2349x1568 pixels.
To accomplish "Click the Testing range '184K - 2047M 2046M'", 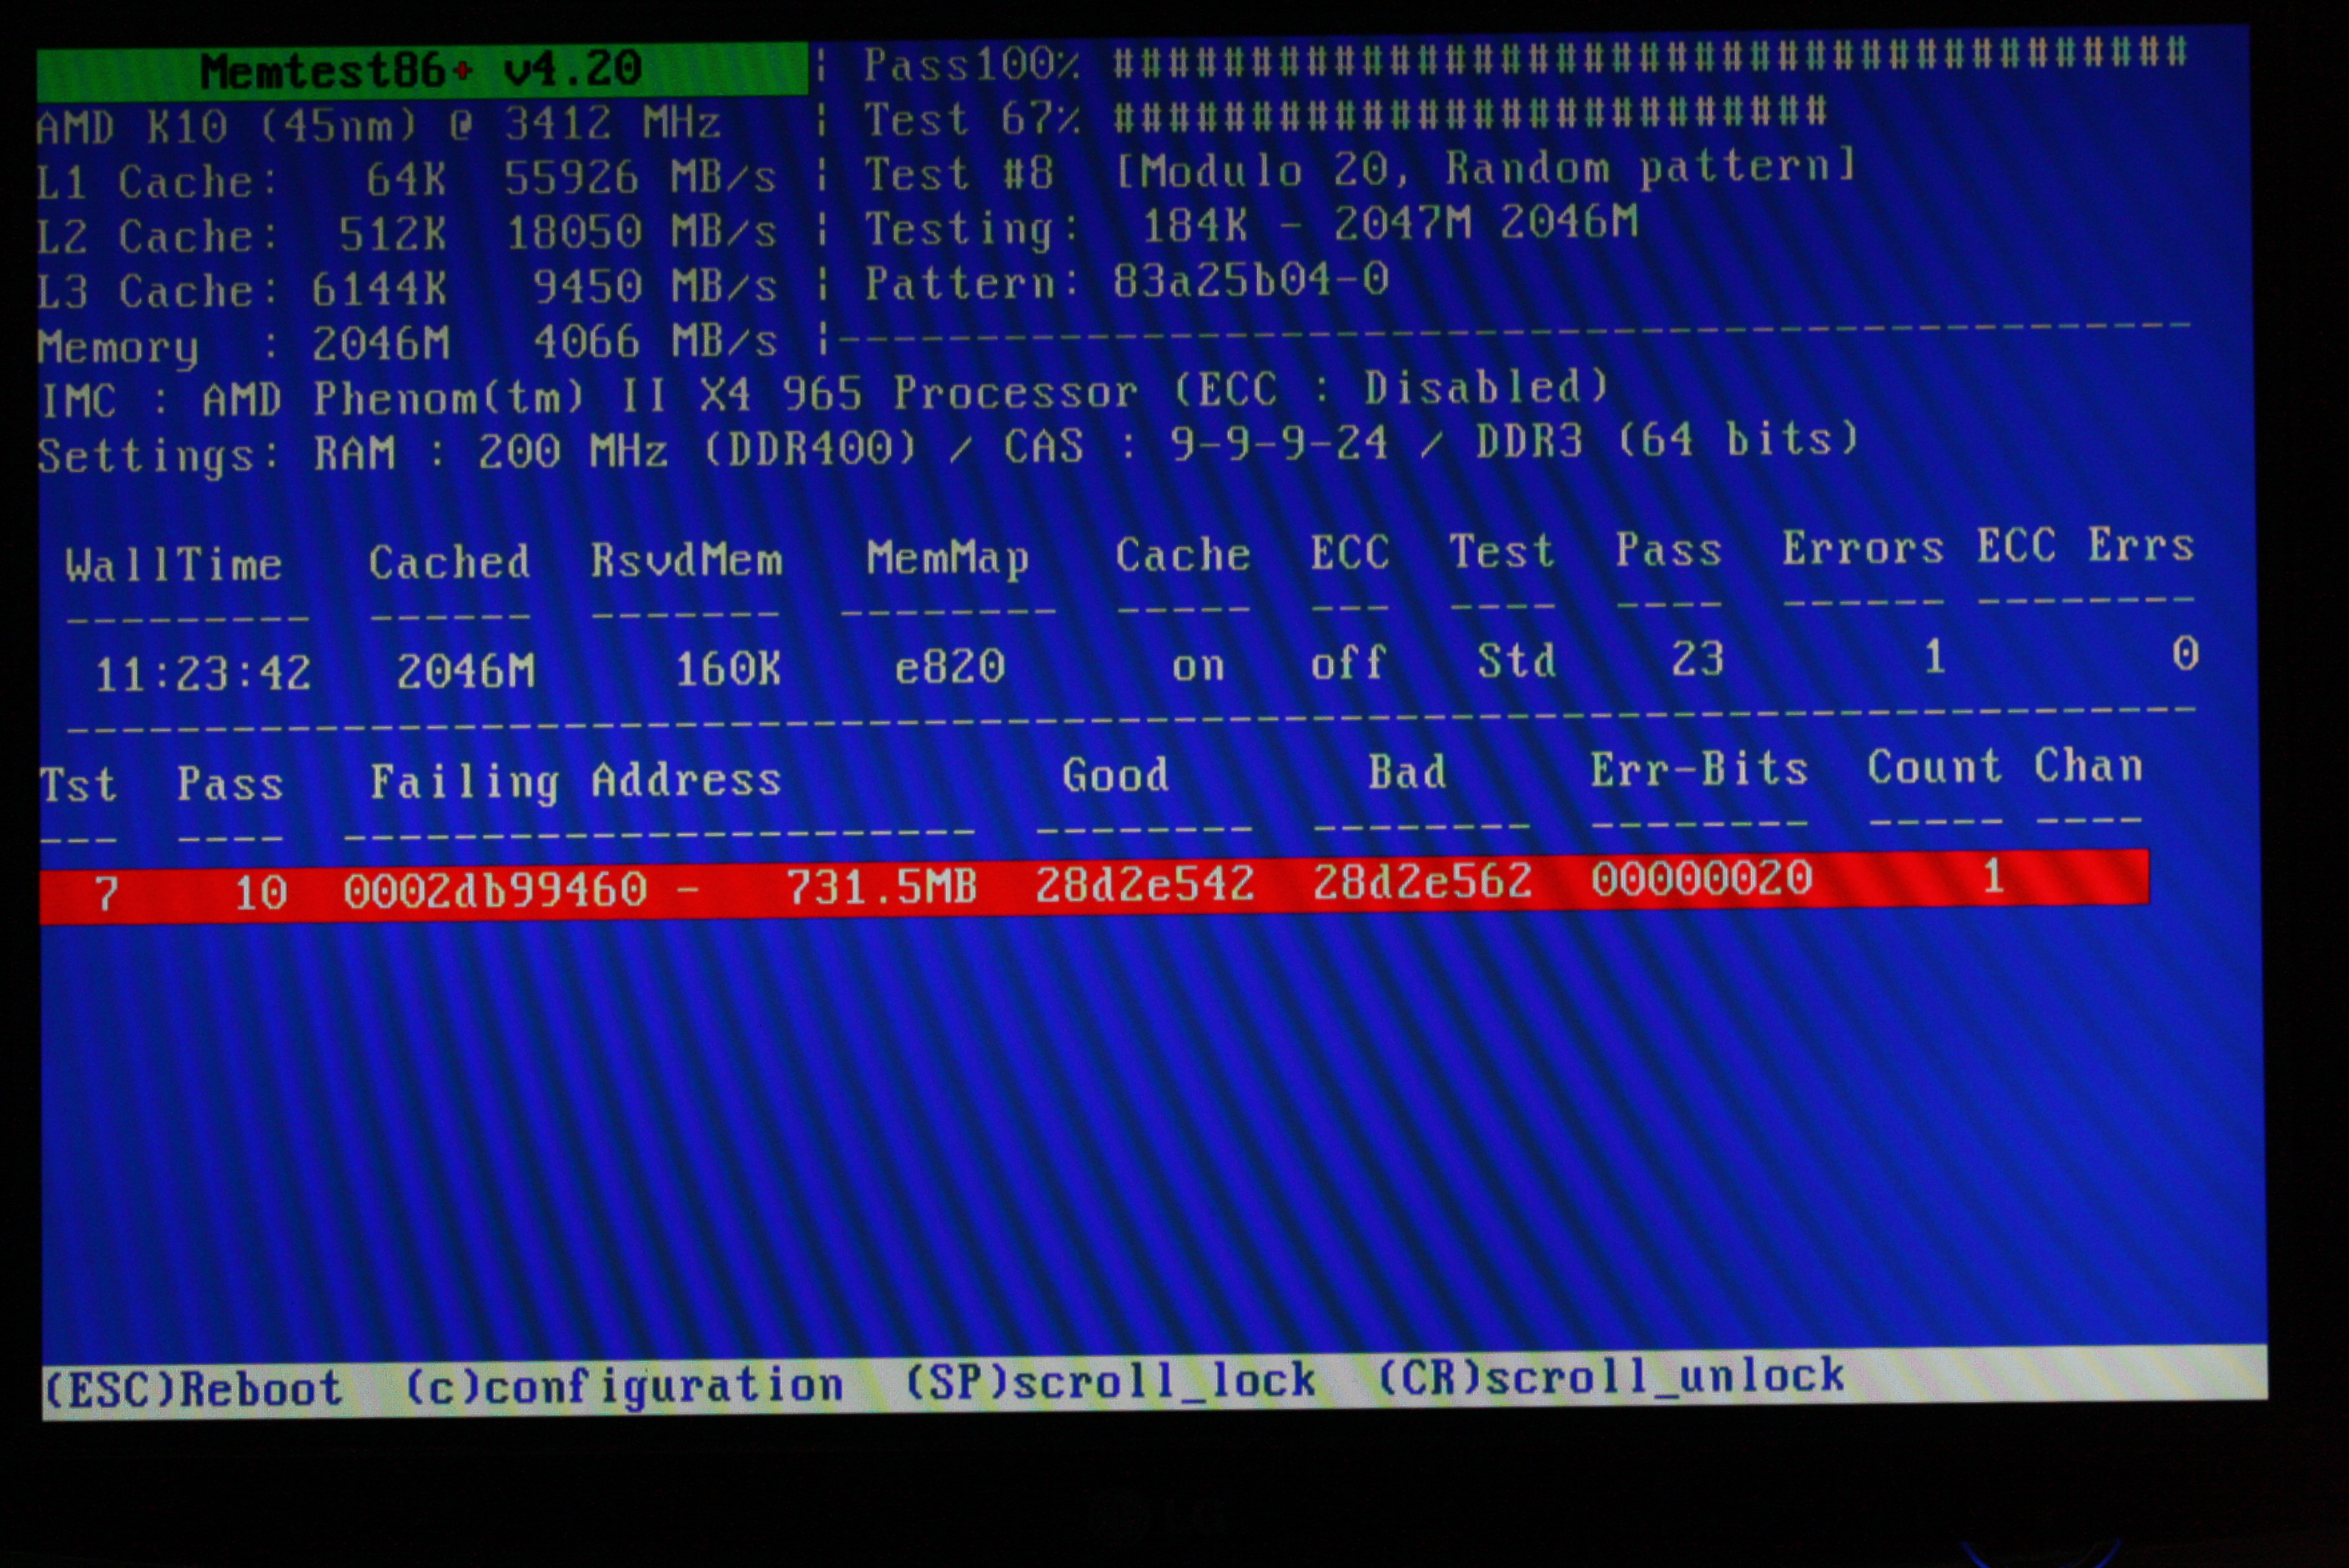I will 1390,225.
